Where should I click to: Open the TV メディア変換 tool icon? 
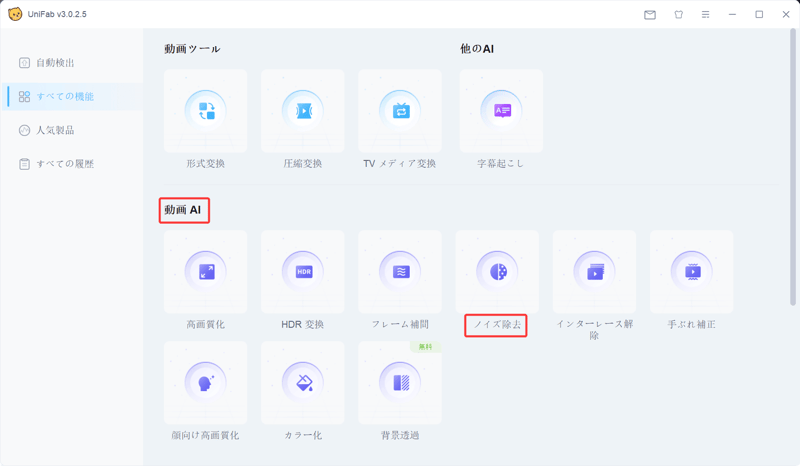point(400,111)
